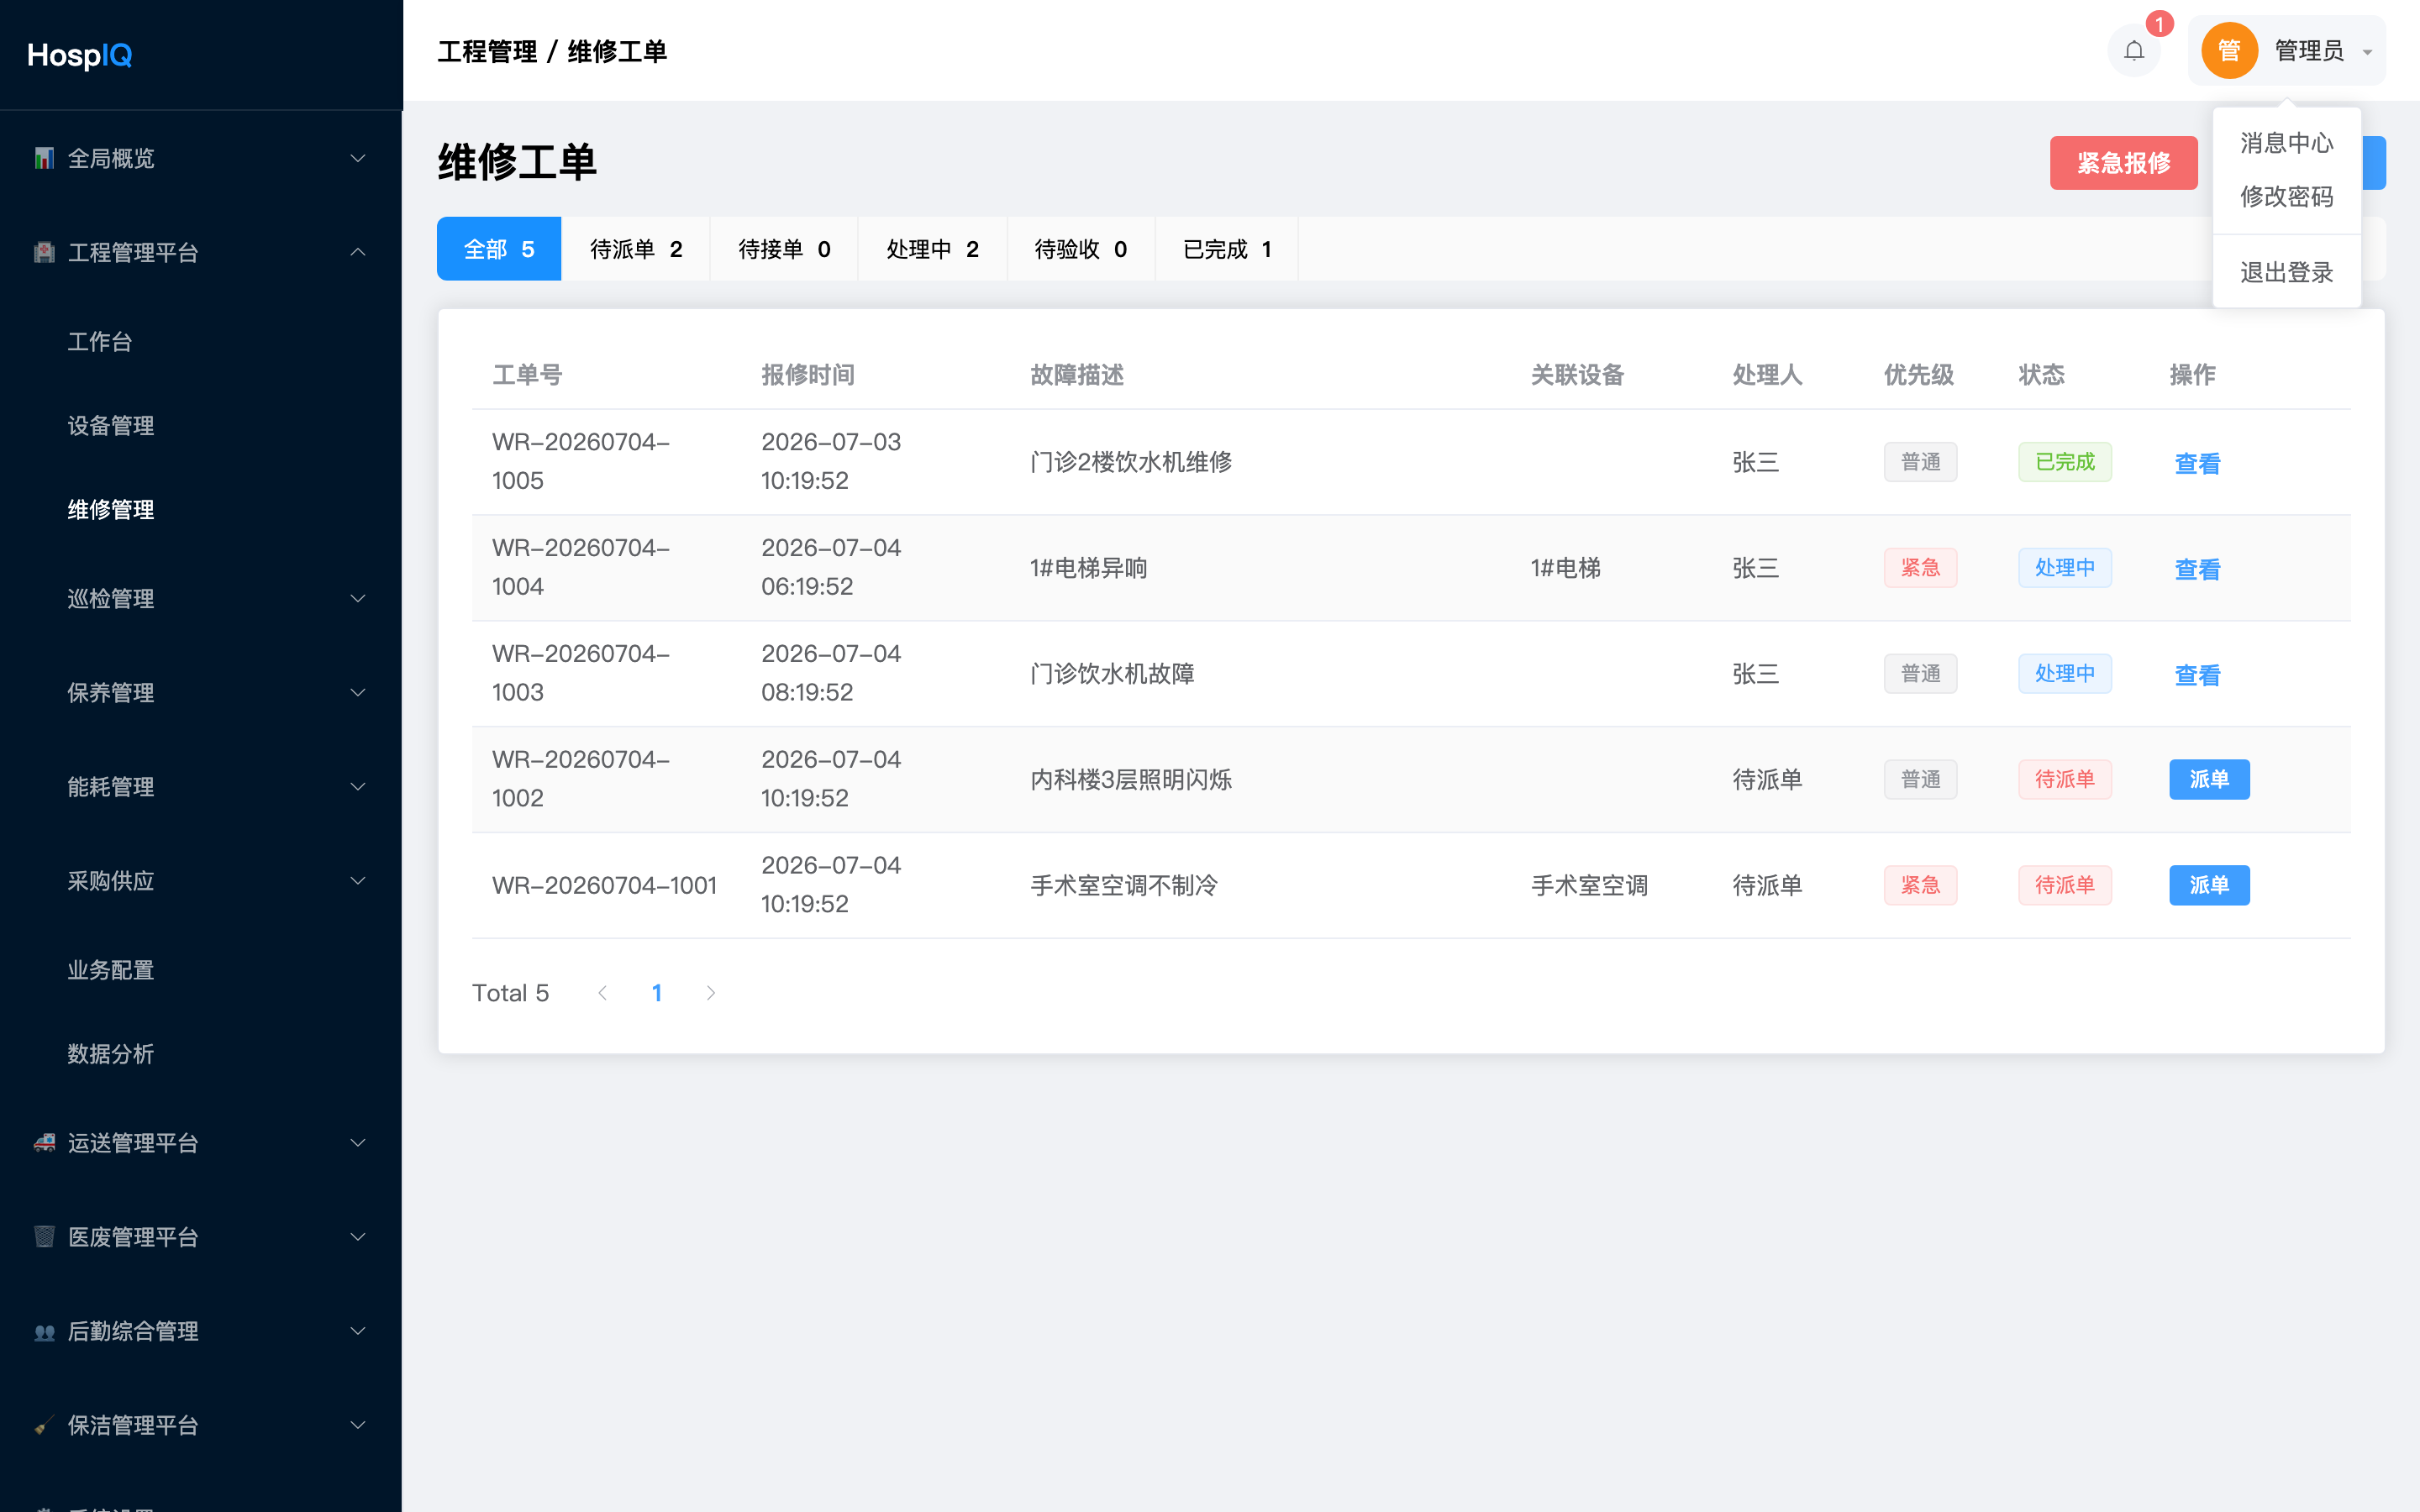The width and height of the screenshot is (2420, 1512).
Task: Switch to the 待派单 2 tab
Action: 636,249
